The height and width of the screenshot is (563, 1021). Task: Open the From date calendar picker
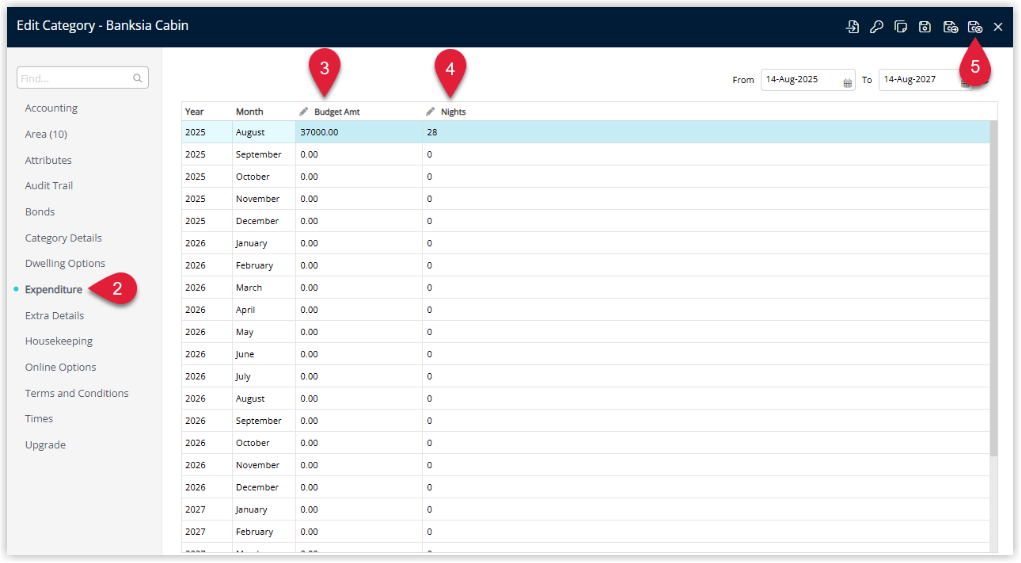pyautogui.click(x=847, y=83)
